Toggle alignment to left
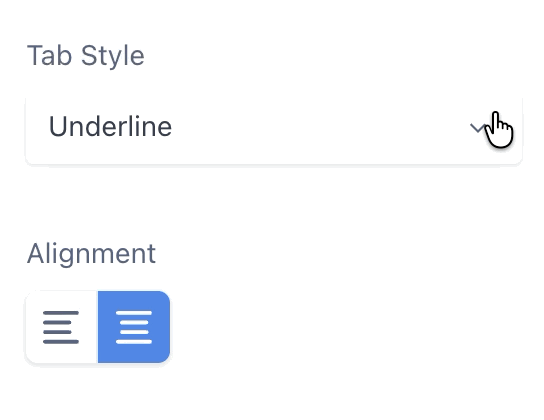The image size is (544, 420). click(62, 327)
